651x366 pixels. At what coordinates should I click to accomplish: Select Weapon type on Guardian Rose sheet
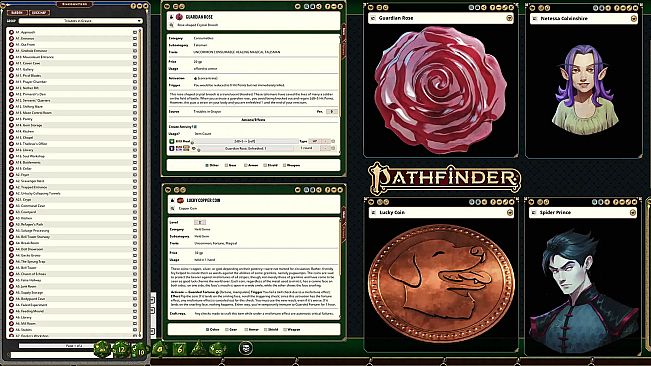click(x=284, y=165)
